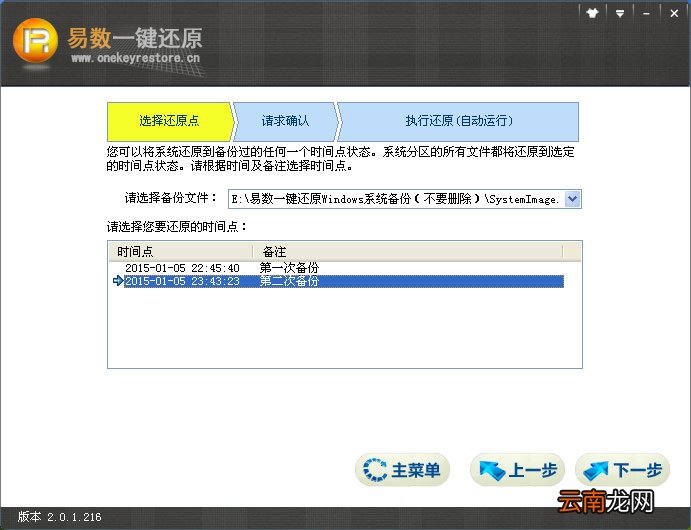Click the 第二次备份 note cell
The image size is (691, 530).
pyautogui.click(x=289, y=281)
